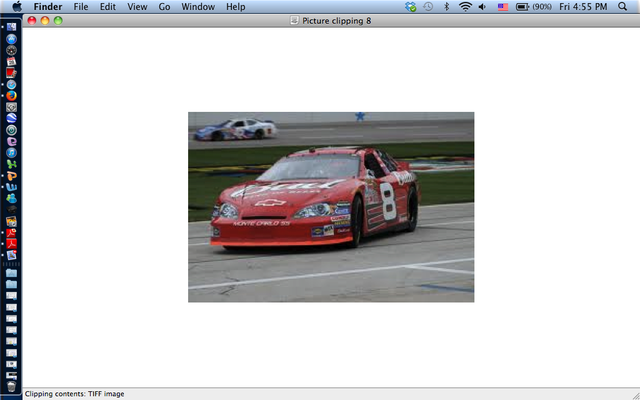Open Google Earth globe in Dock
The image size is (640, 400).
tap(11, 119)
